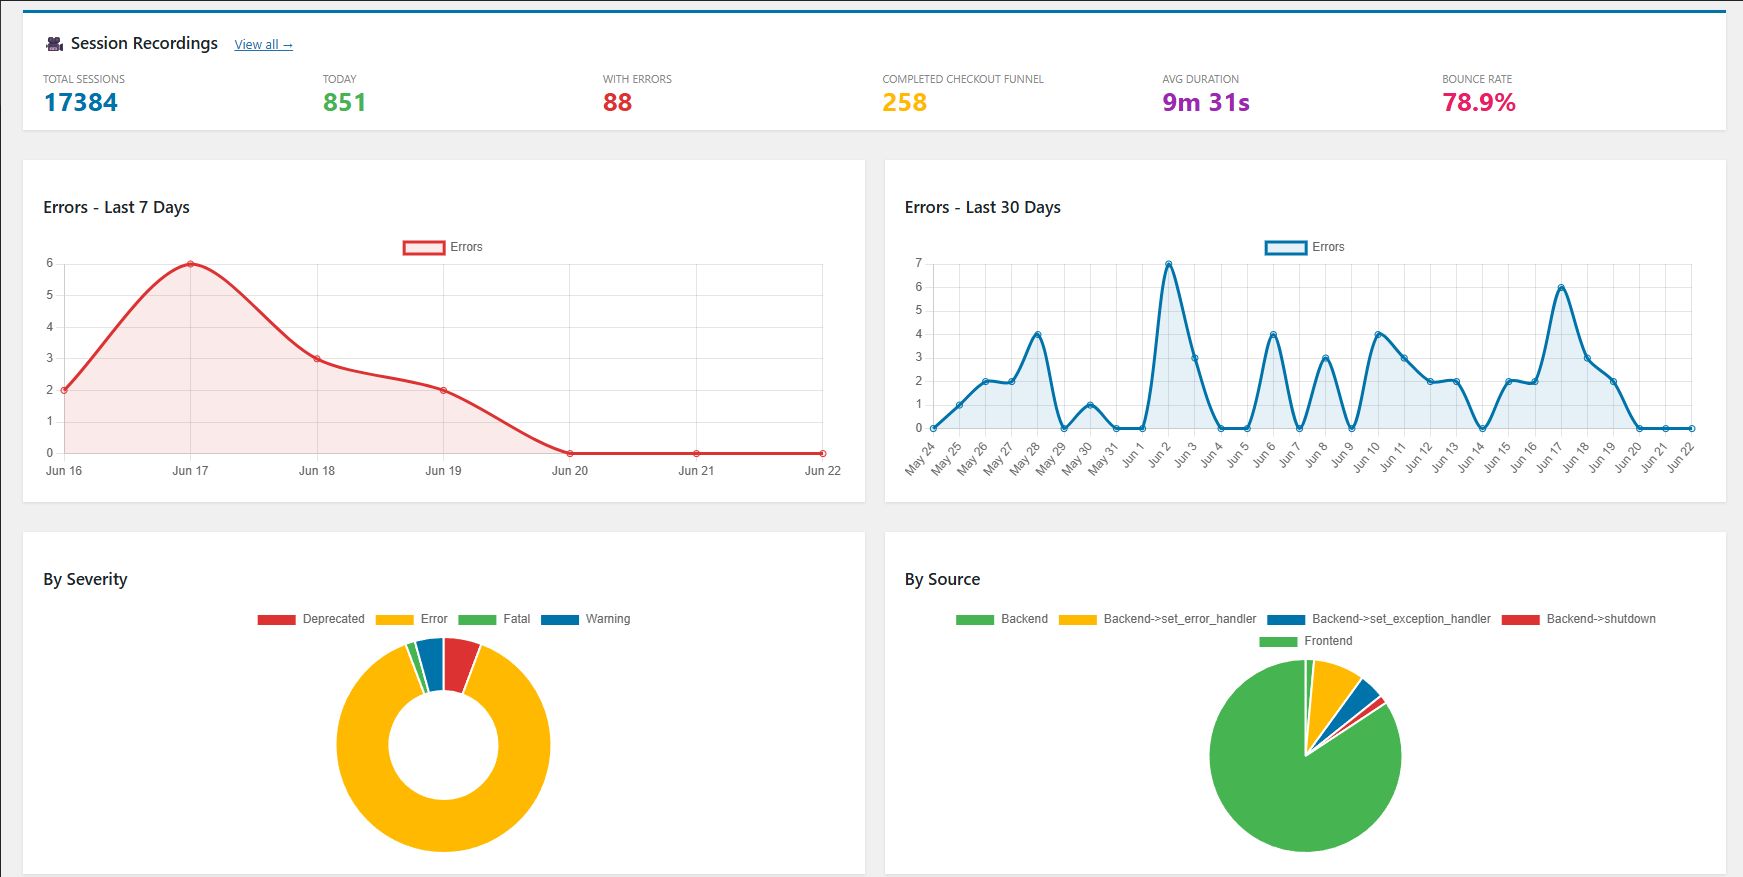1743x877 pixels.
Task: Select the Jun 20 data point in 7 Days chart
Action: (570, 453)
